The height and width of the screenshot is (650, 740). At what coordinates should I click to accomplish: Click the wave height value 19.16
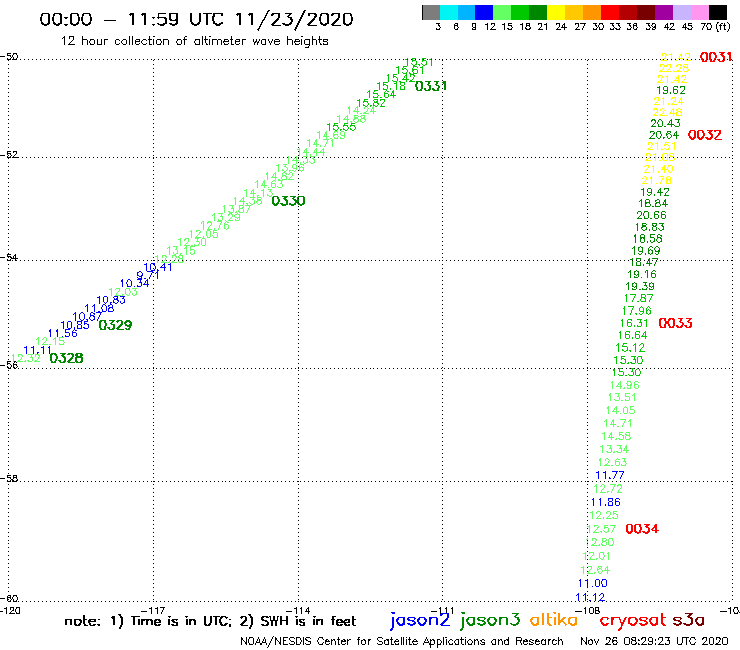coord(642,274)
